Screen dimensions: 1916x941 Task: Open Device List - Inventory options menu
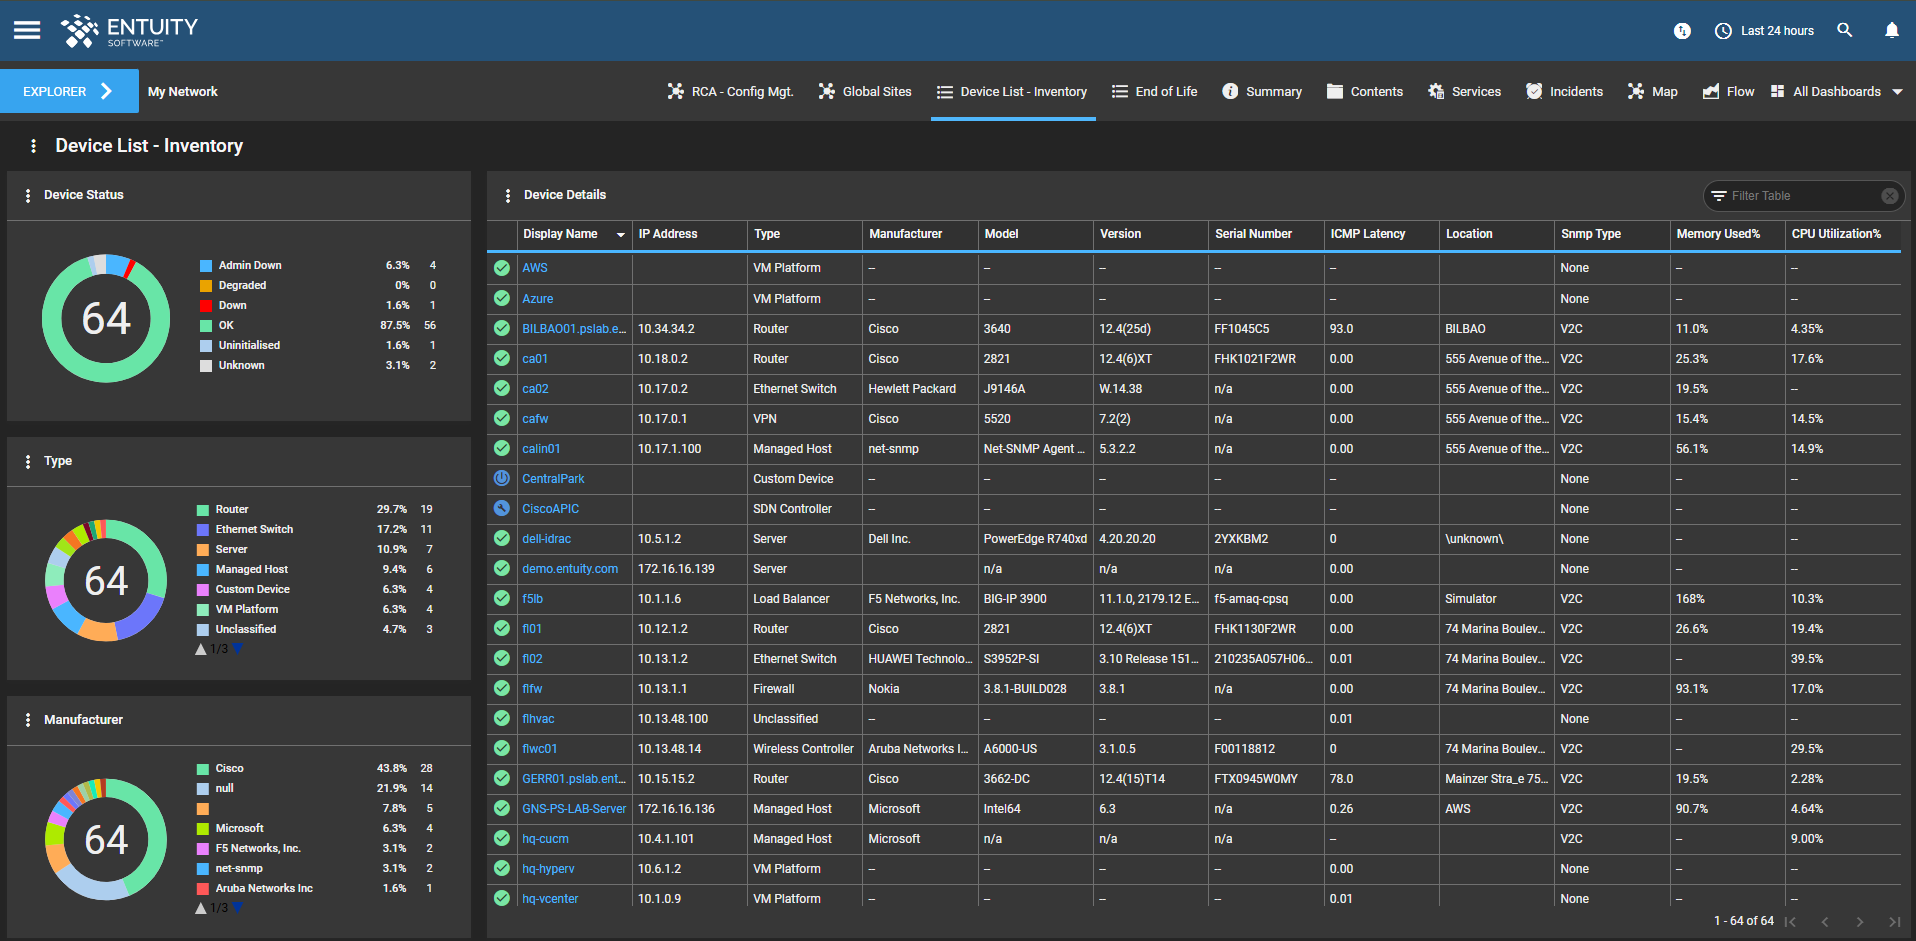click(x=33, y=146)
